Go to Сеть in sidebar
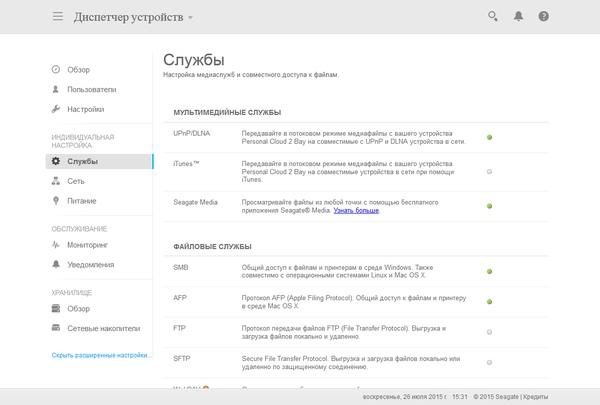Screen dimensions: 600x405 pos(76,181)
